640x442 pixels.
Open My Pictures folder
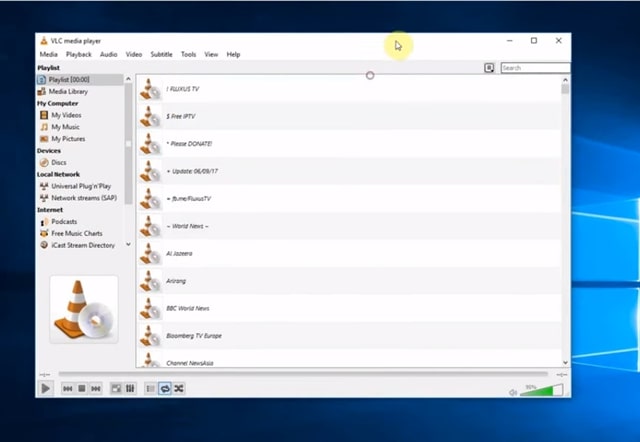tap(68, 139)
